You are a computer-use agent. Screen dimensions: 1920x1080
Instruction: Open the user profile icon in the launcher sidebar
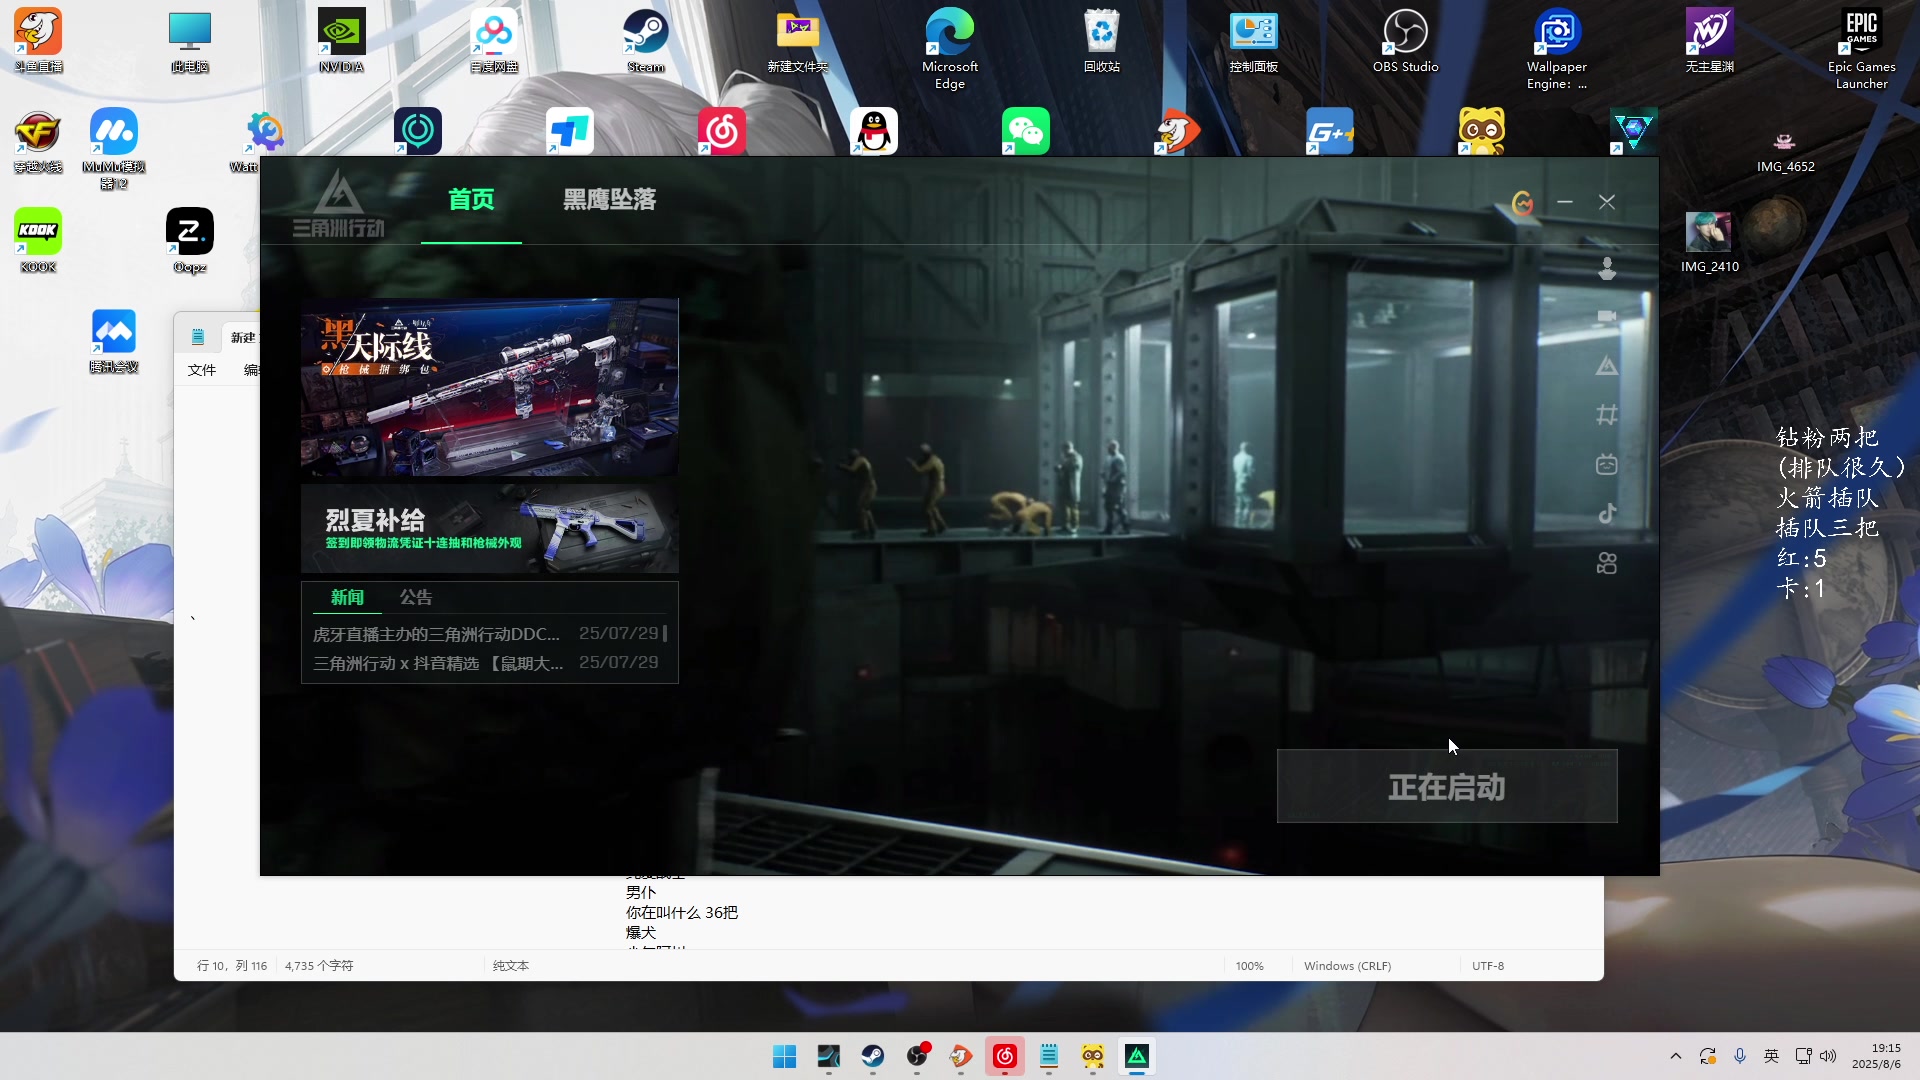pyautogui.click(x=1607, y=268)
